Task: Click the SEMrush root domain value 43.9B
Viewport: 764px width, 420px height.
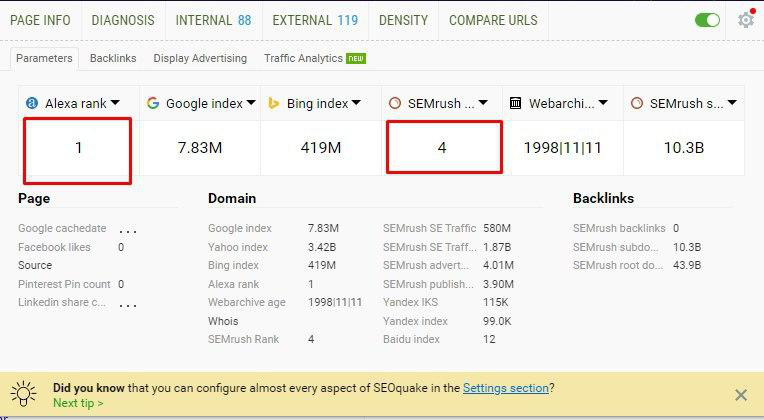Action: (687, 265)
